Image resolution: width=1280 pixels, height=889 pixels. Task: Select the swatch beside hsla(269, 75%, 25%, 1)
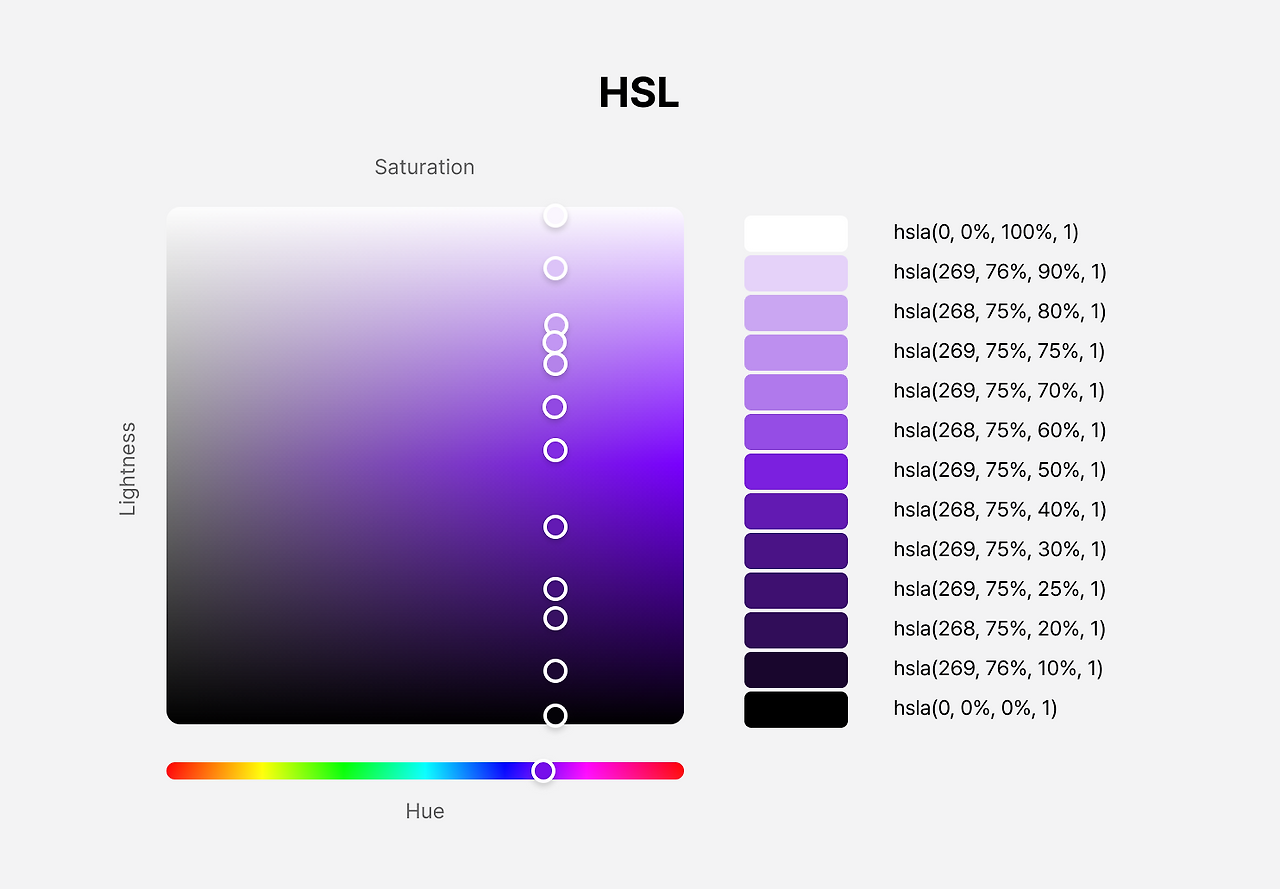[x=796, y=590]
